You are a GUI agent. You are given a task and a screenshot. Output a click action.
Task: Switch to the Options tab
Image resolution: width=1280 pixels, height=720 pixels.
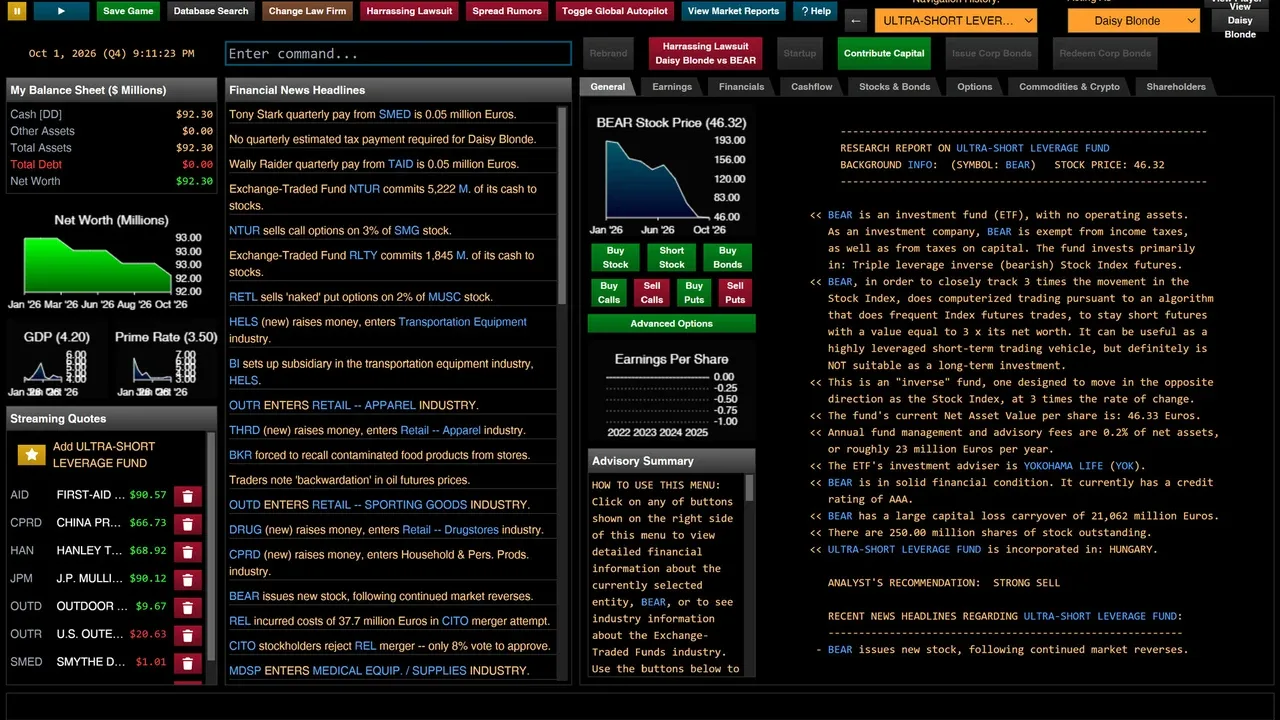[x=975, y=87]
